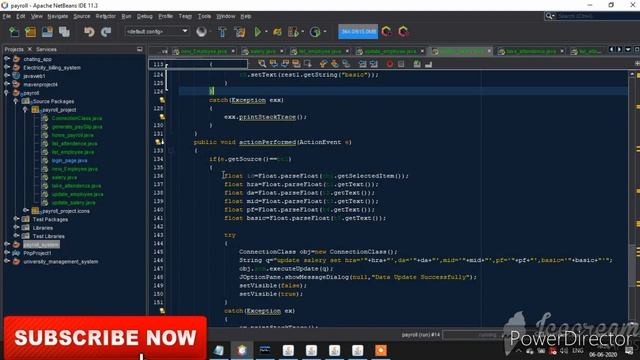Select the PhpProject1 project

[x=37, y=253]
